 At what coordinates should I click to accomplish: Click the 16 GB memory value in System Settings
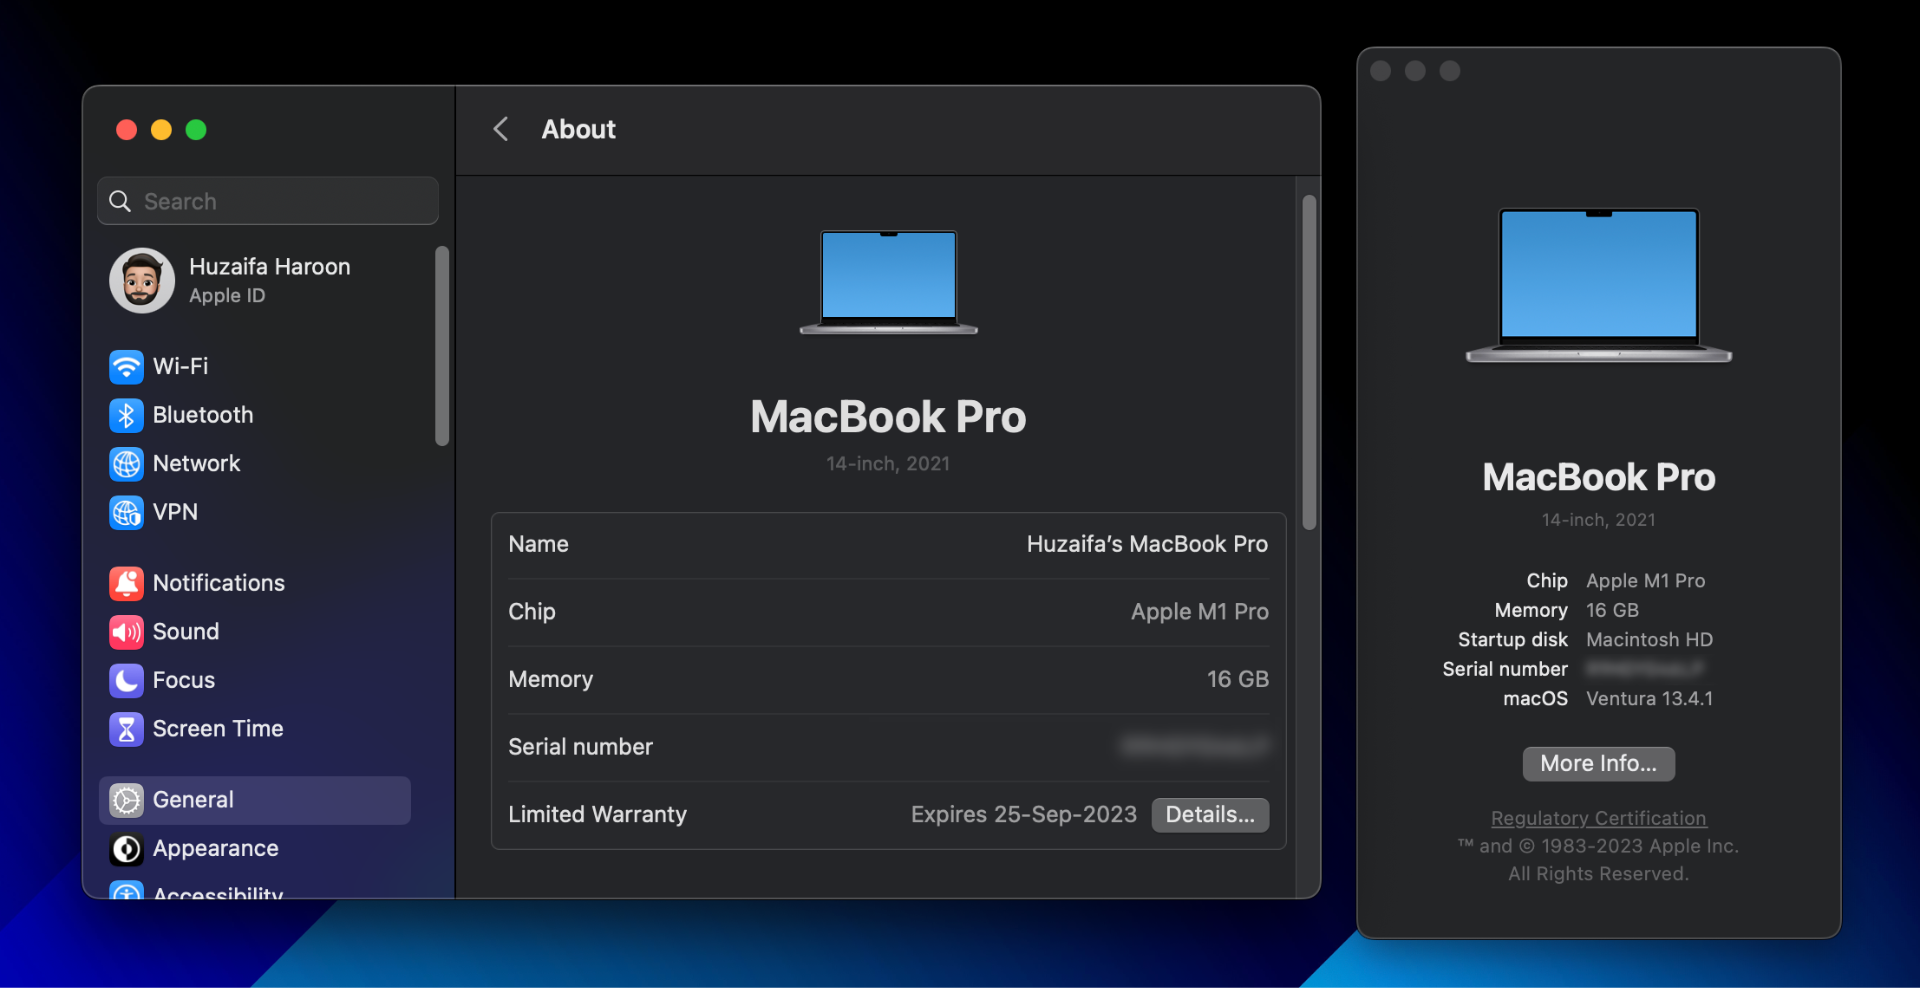click(x=1238, y=679)
